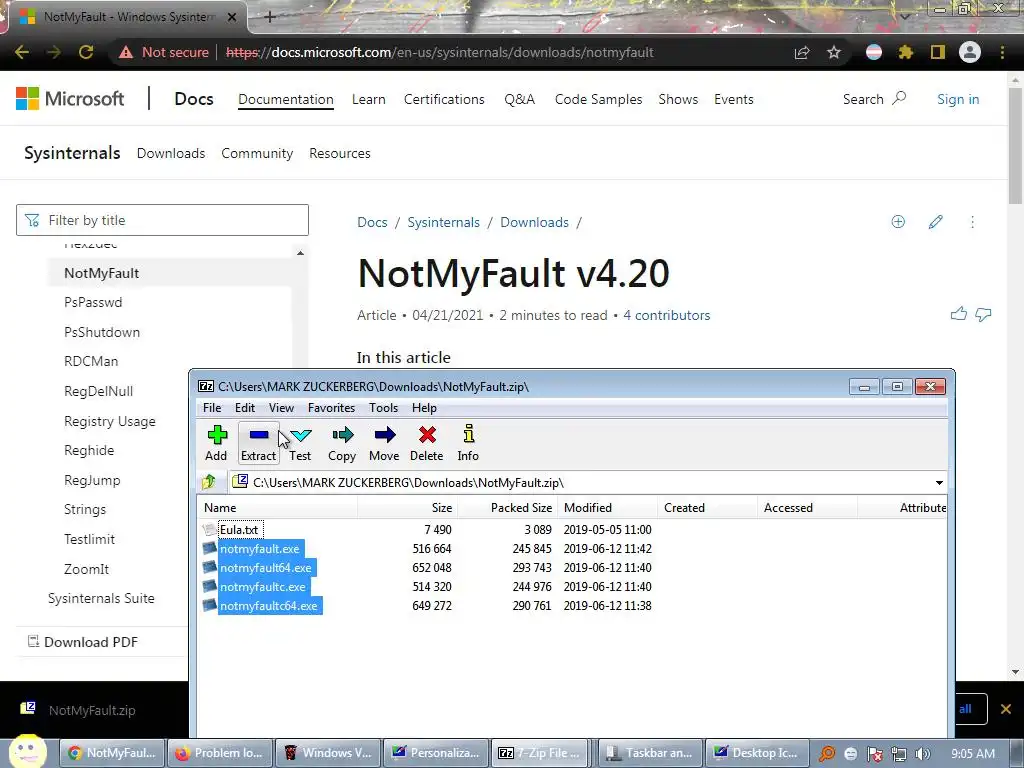
Task: Follow the Downloads breadcrumb link
Action: [x=534, y=222]
